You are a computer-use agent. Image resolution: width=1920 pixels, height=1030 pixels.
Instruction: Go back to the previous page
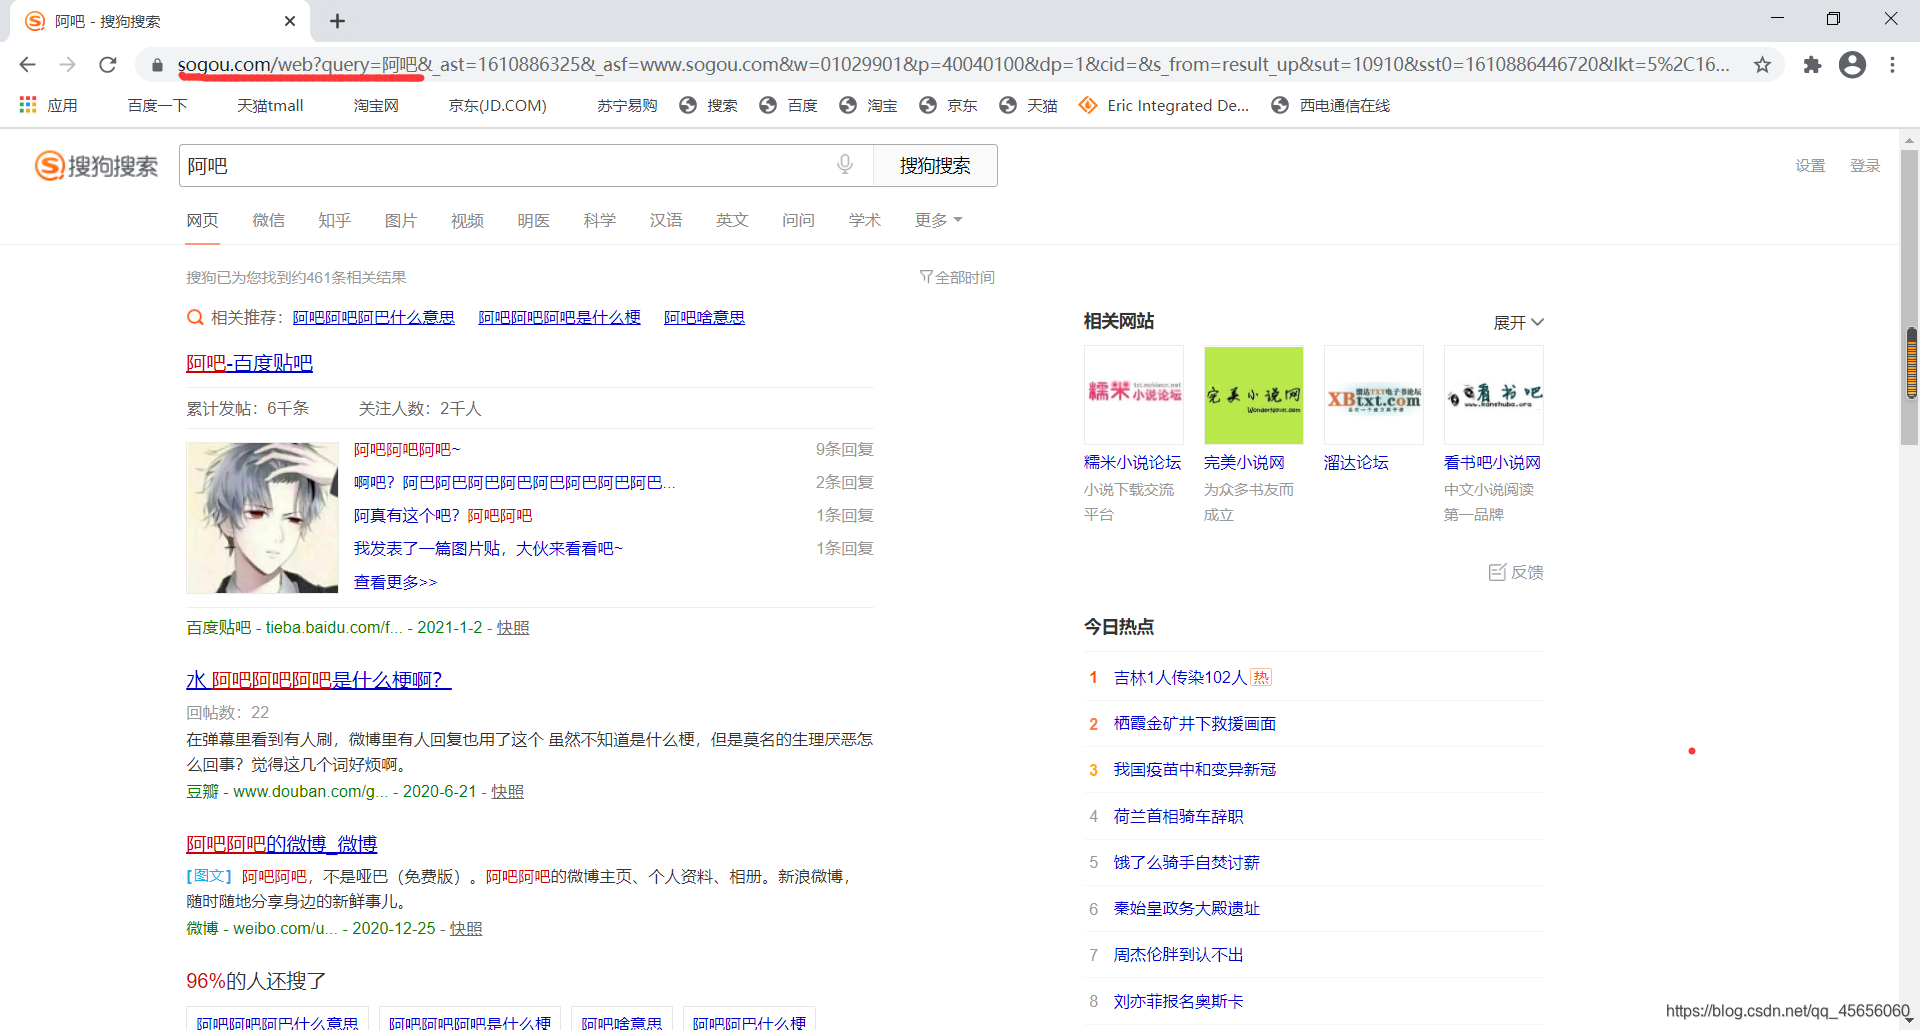[x=27, y=65]
